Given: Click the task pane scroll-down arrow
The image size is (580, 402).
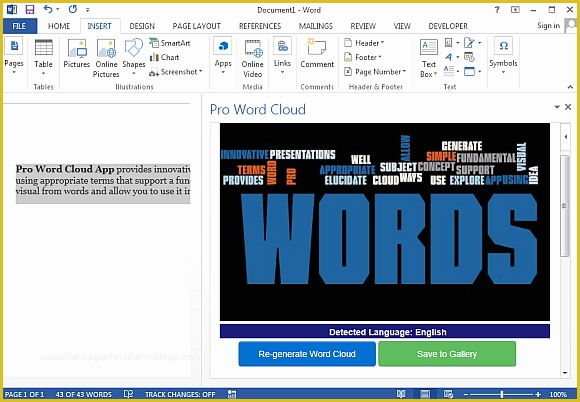Looking at the screenshot, I should [565, 373].
